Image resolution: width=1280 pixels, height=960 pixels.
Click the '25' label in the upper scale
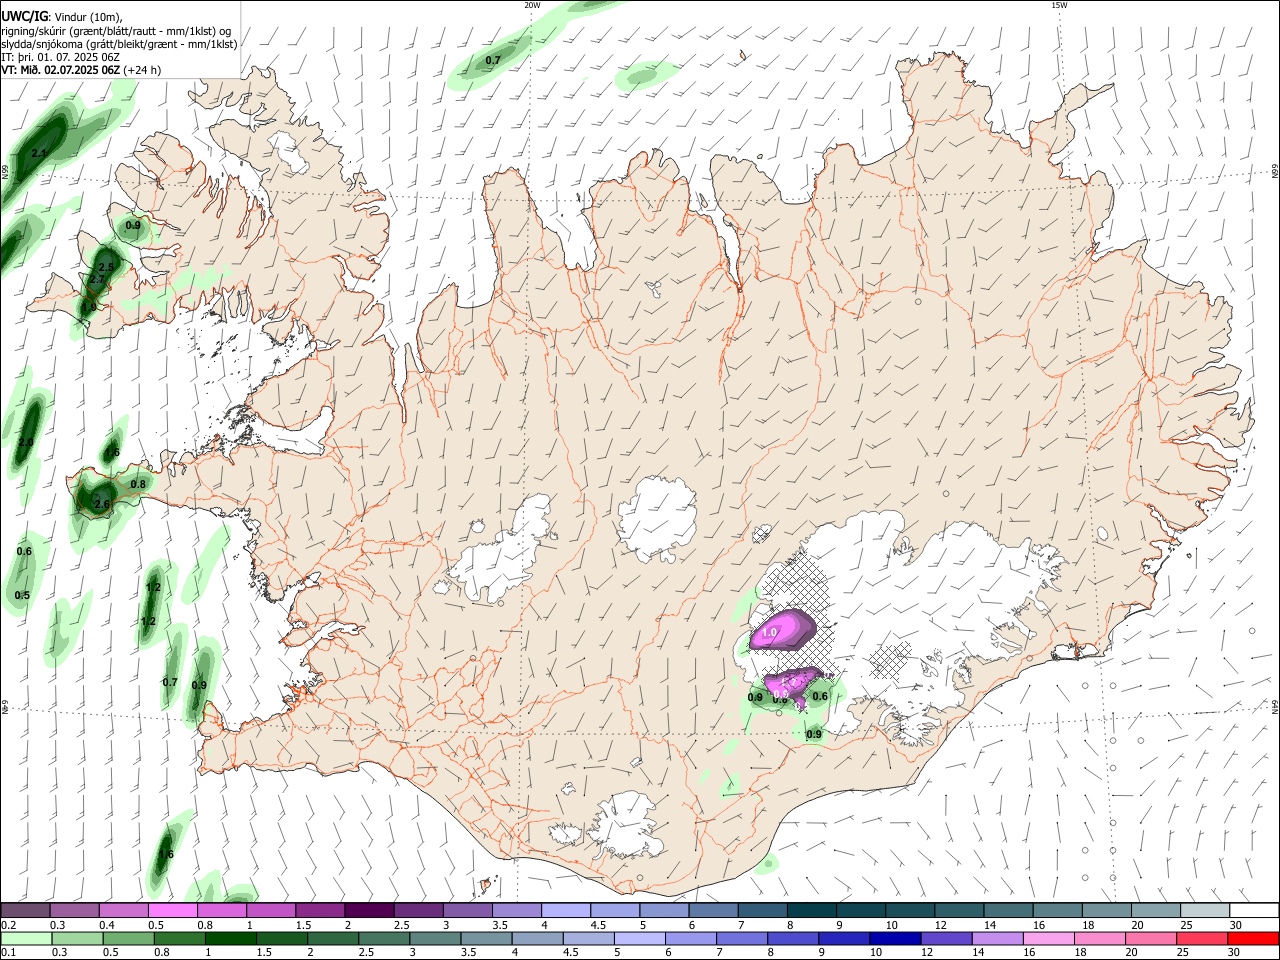[1186, 925]
